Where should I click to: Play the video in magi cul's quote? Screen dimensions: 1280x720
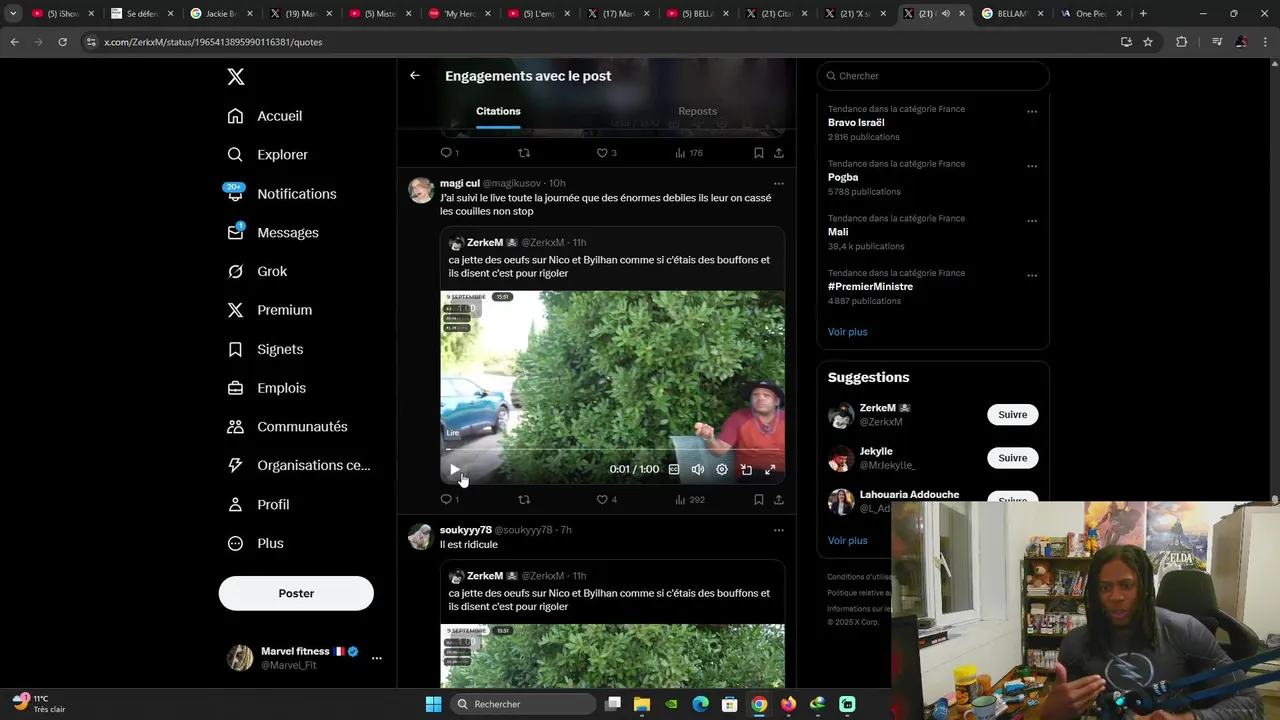455,469
